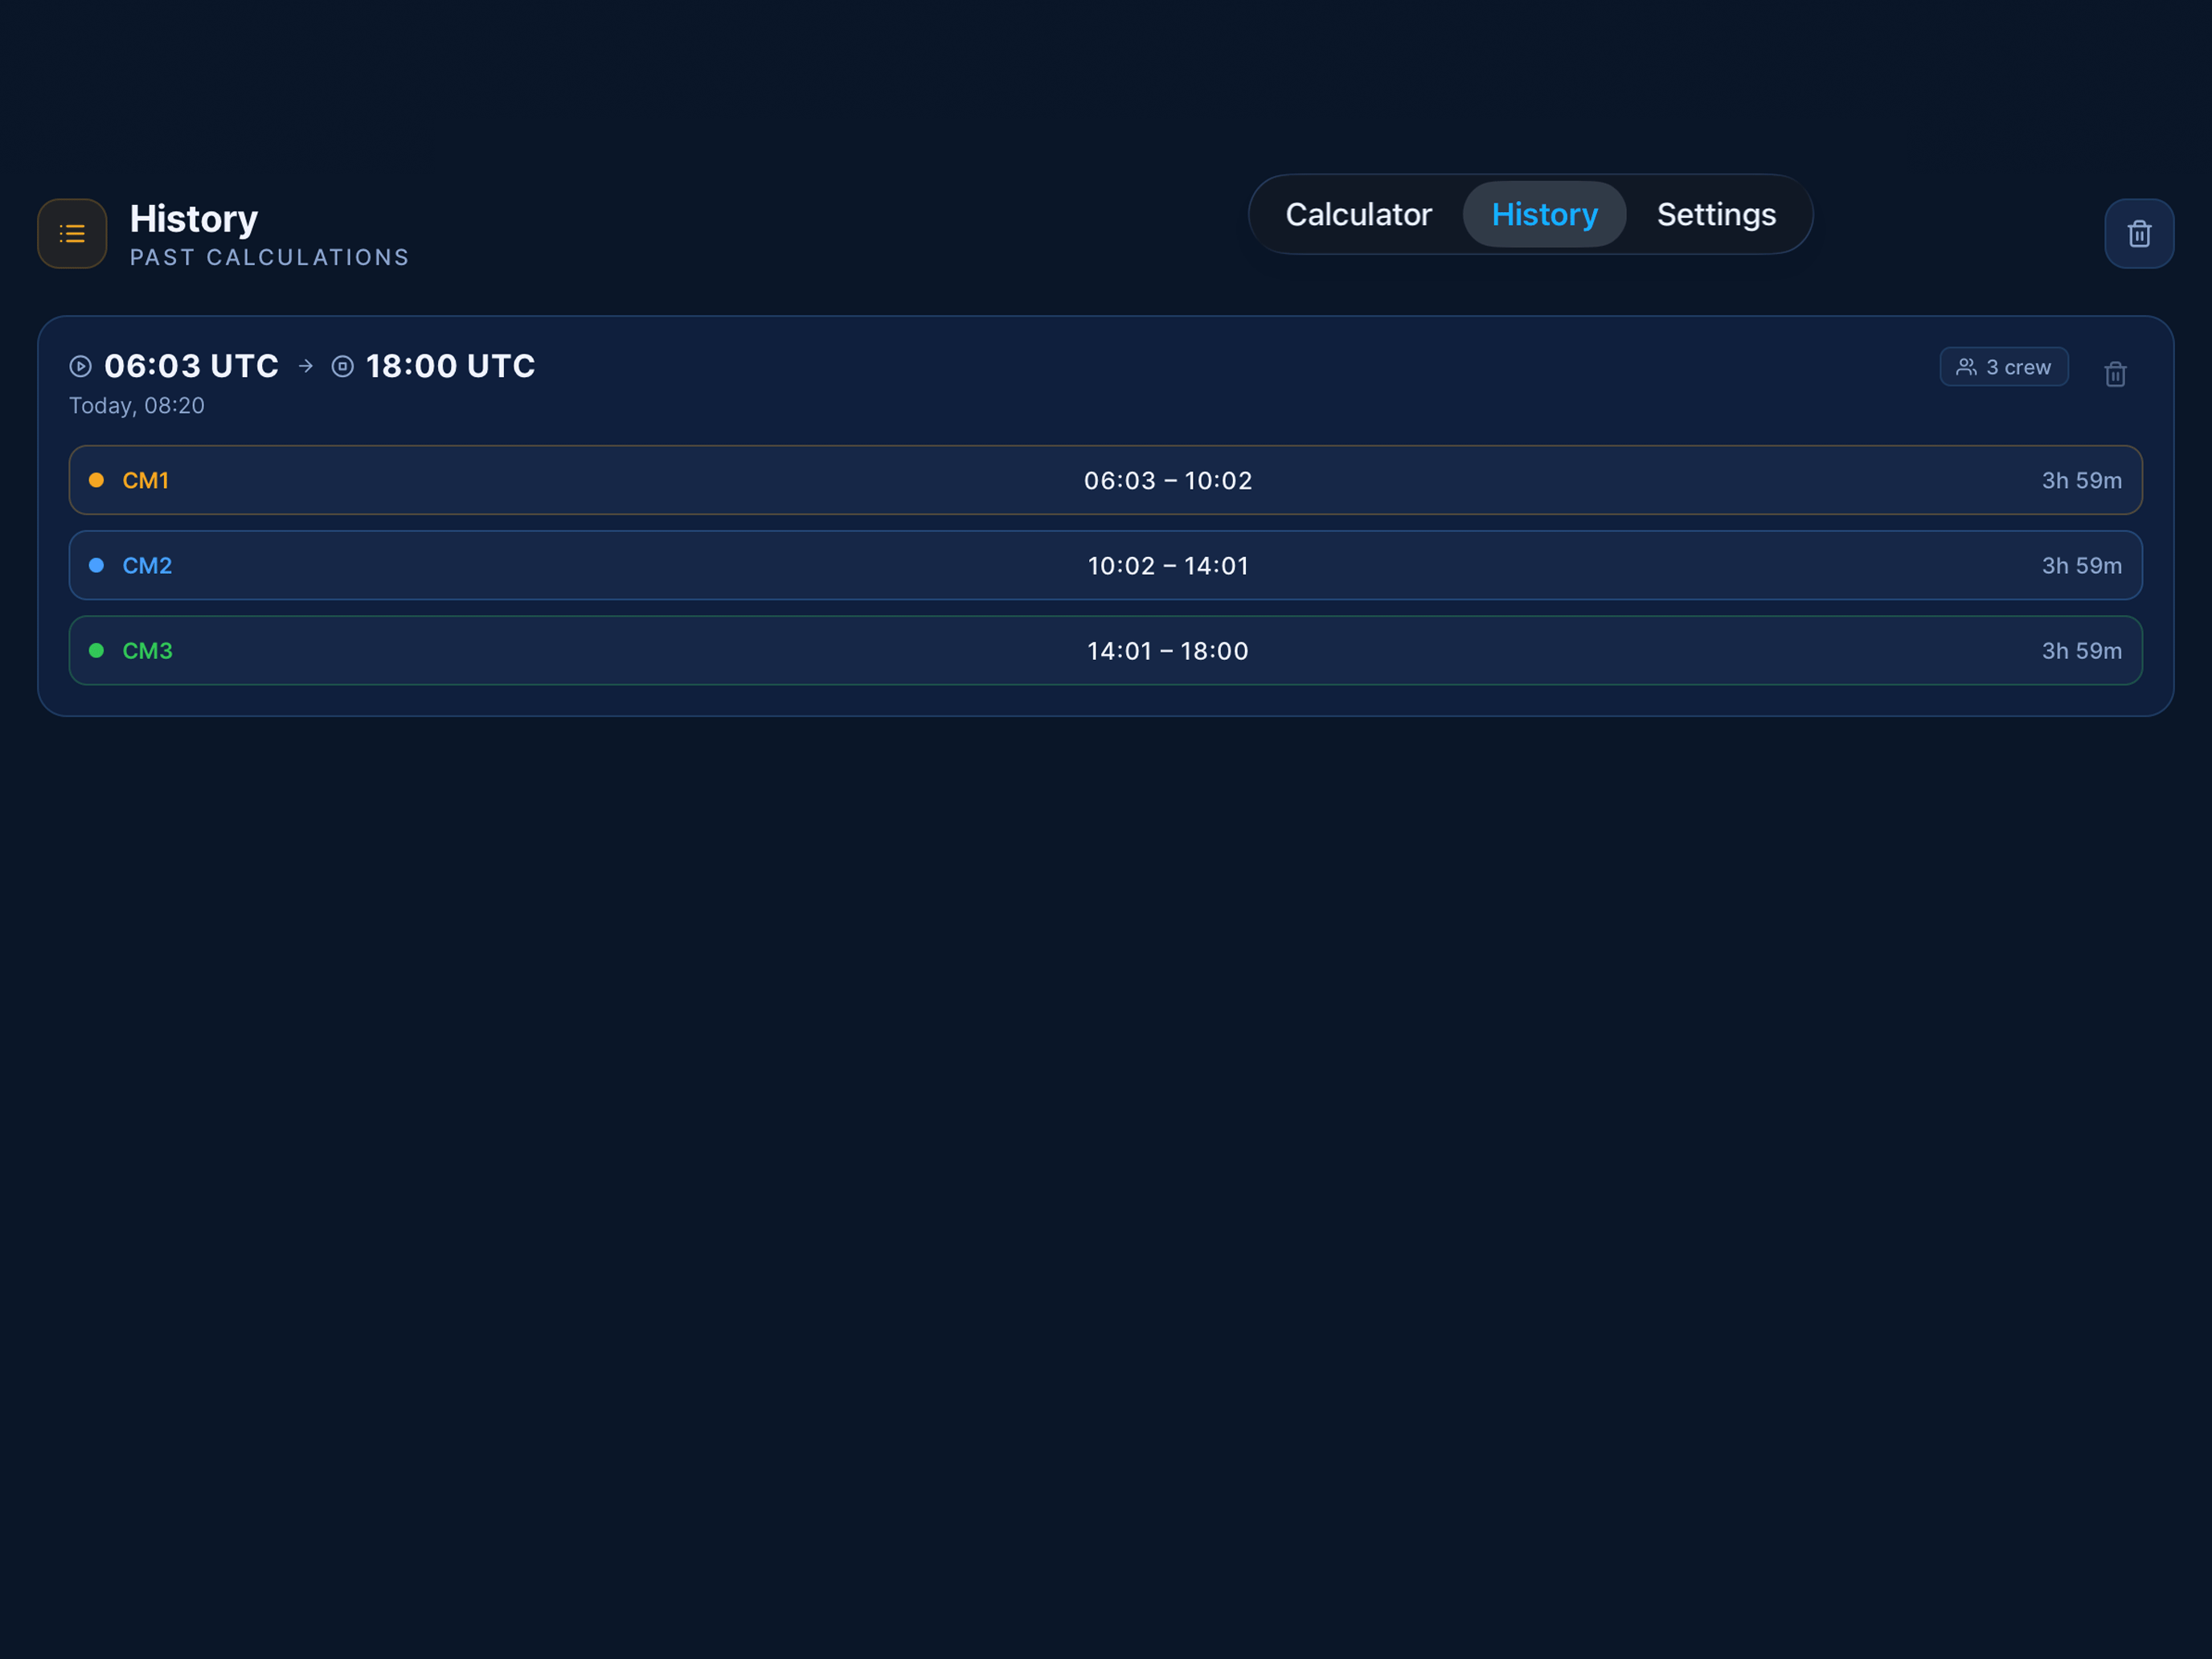This screenshot has height=1659, width=2212.
Task: Click the PAST CALCULATIONS subtitle
Action: coord(270,258)
